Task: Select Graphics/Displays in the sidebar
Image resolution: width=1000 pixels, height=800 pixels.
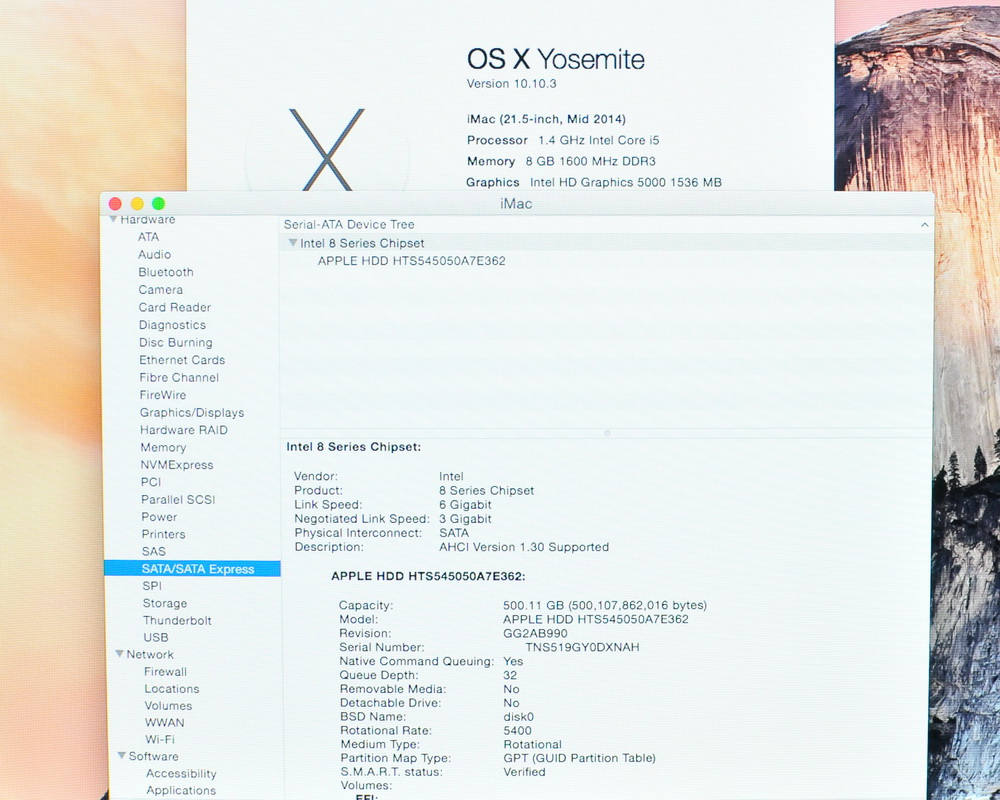Action: 192,413
